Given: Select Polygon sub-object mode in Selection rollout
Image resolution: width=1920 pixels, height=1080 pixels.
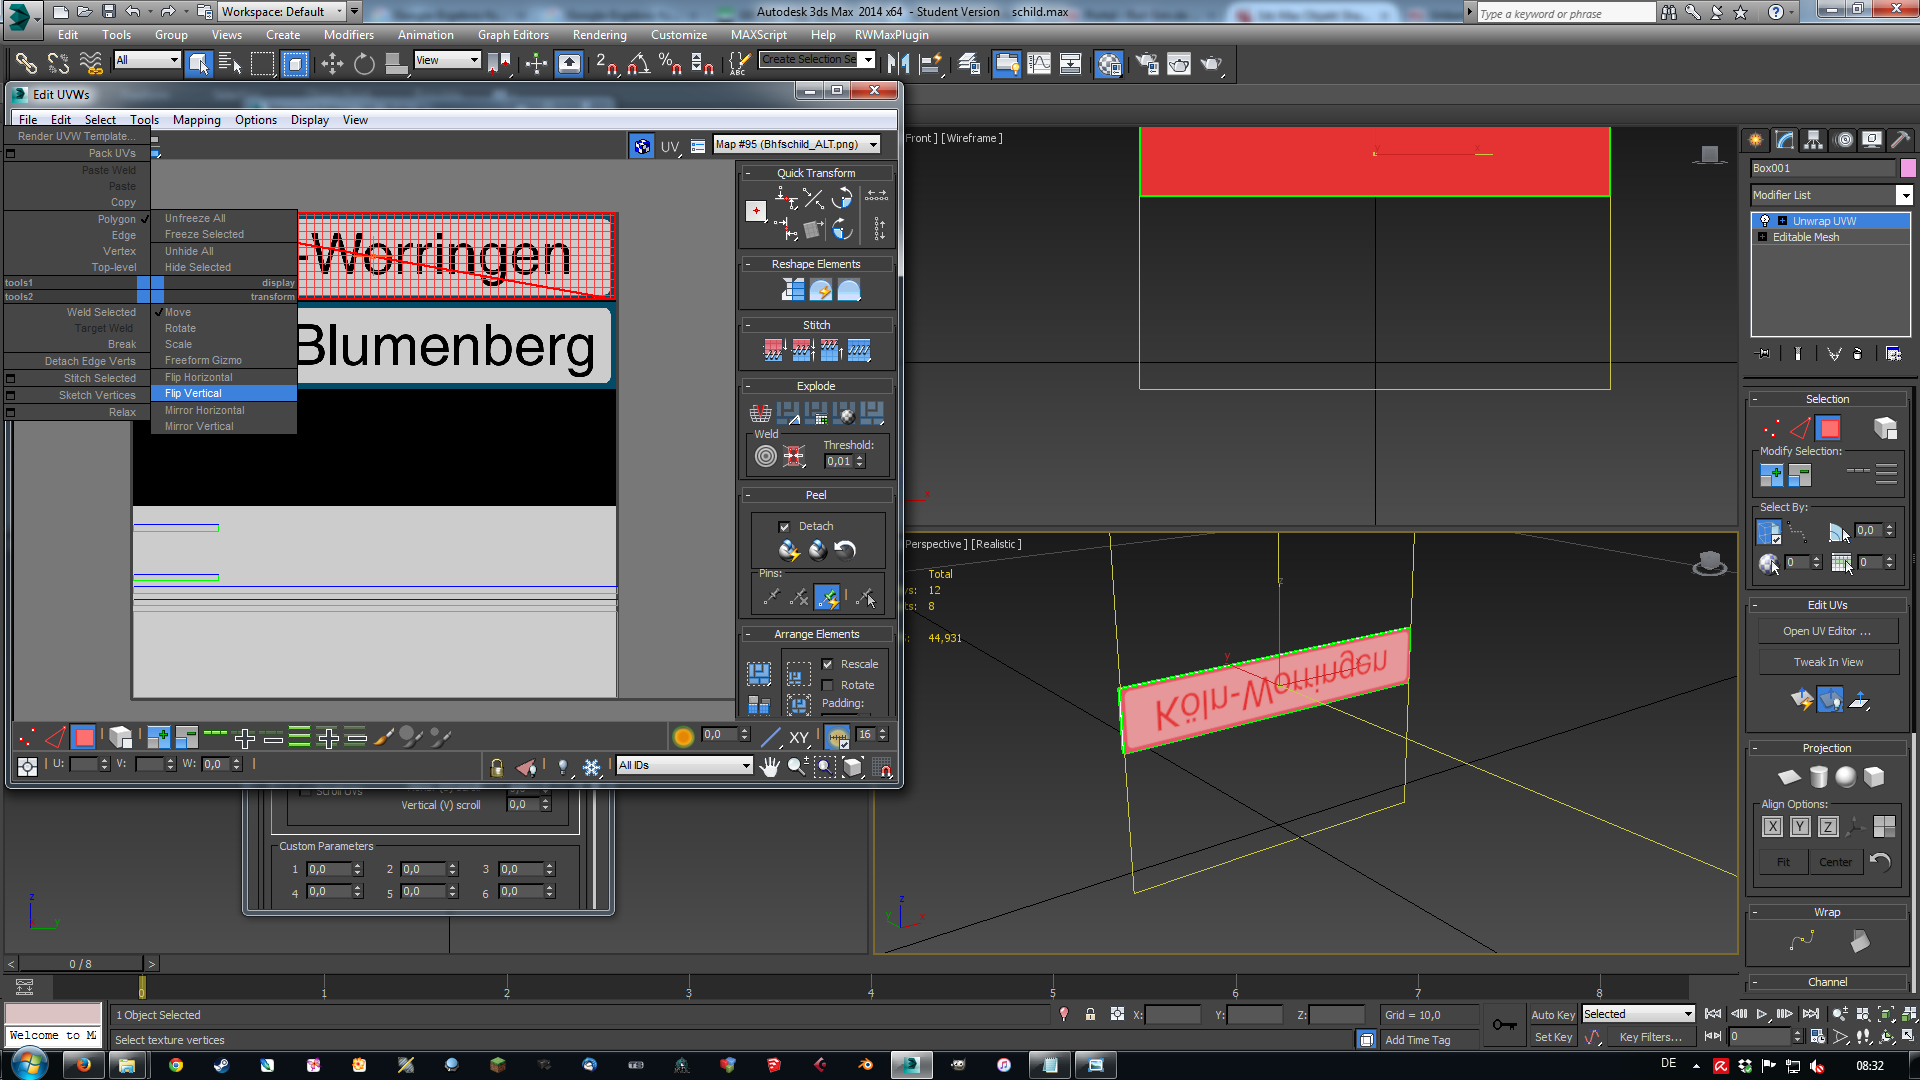Looking at the screenshot, I should (x=1829, y=428).
